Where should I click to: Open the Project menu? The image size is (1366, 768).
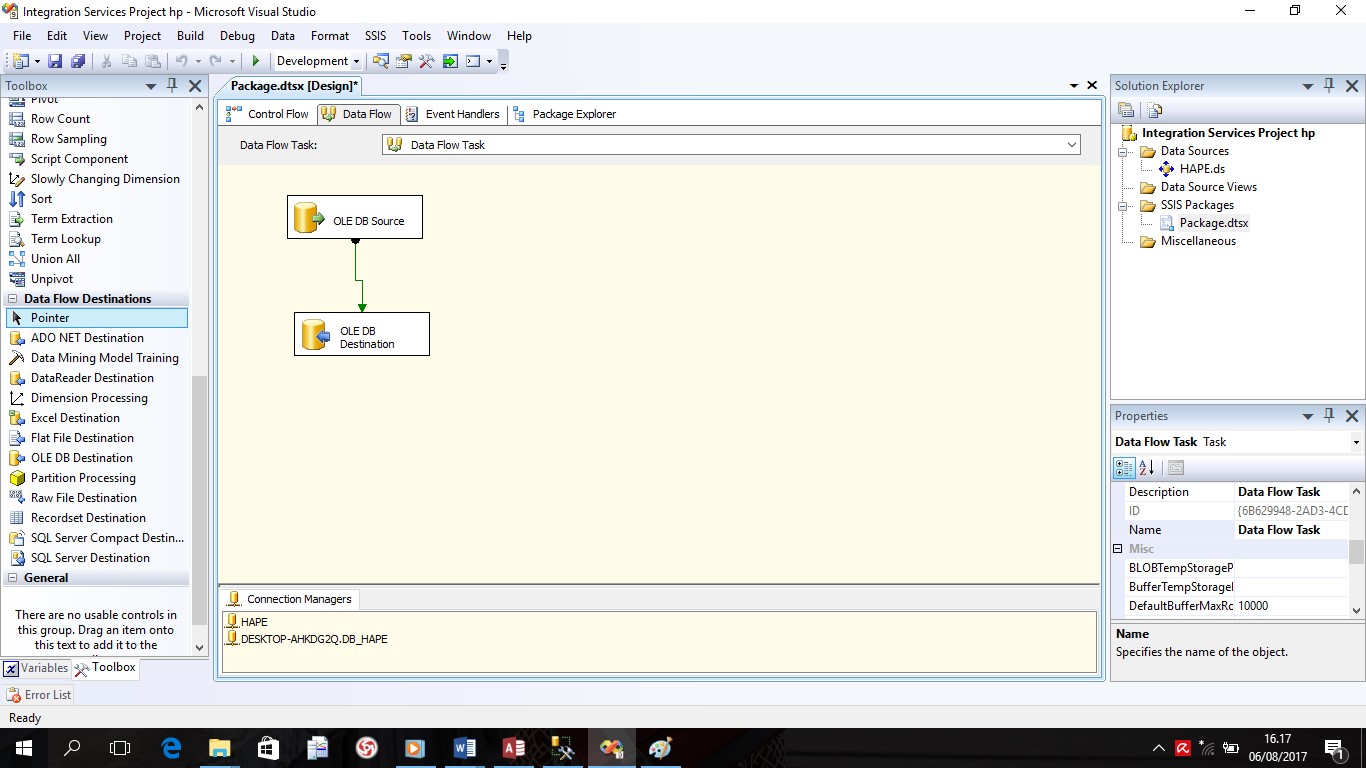coord(142,36)
